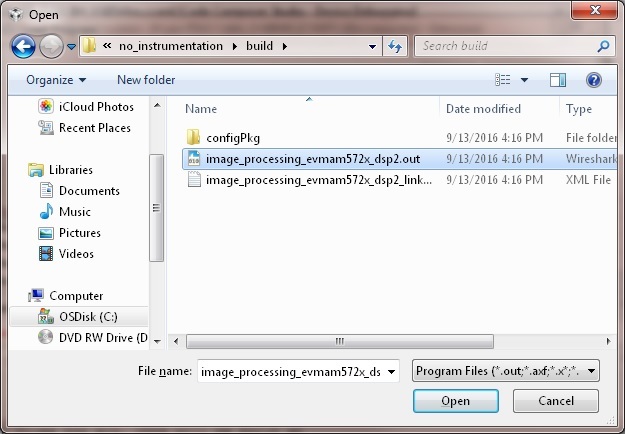Open the Help question mark icon
This screenshot has width=625, height=434.
coord(593,80)
